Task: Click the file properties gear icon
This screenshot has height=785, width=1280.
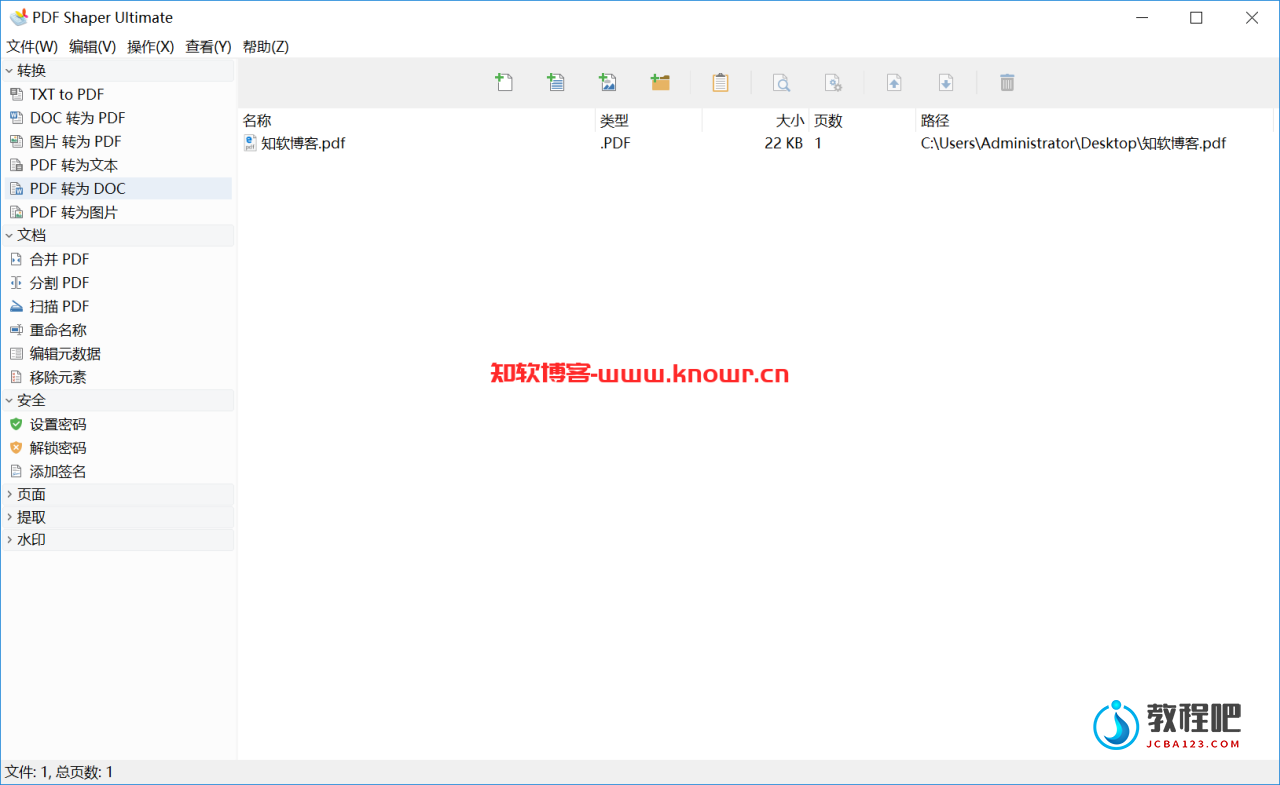Action: [833, 82]
